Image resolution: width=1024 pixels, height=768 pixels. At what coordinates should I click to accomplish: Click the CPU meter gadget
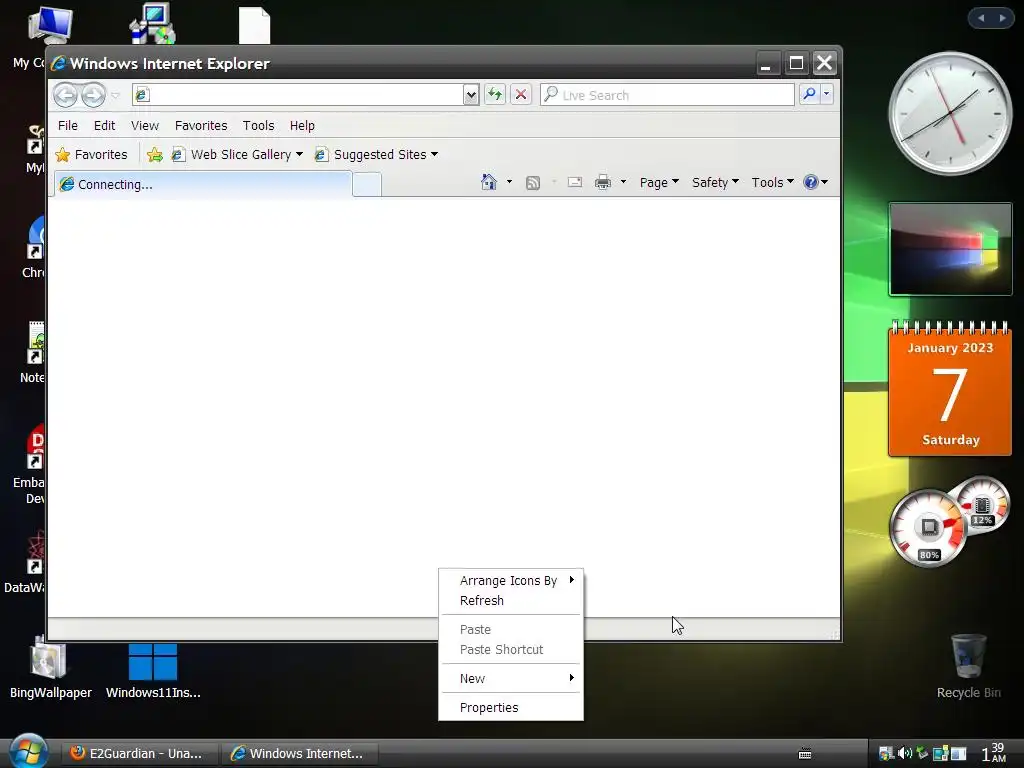pyautogui.click(x=928, y=528)
